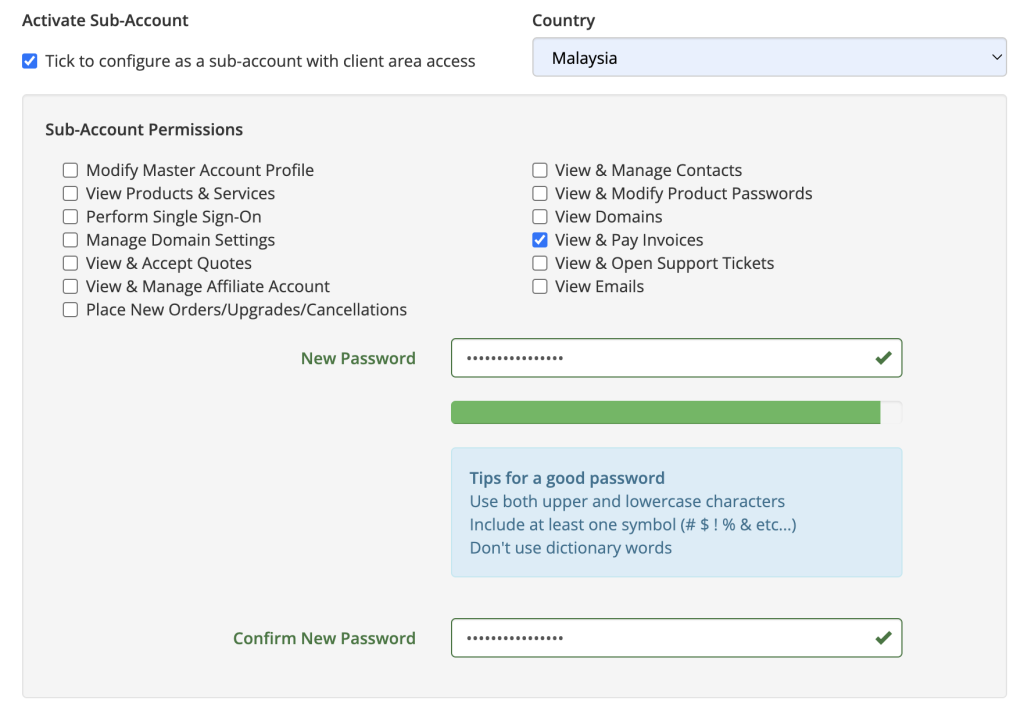Tick the Perform Single Sign-On checkbox
Image resolution: width=1024 pixels, height=711 pixels.
tap(71, 217)
